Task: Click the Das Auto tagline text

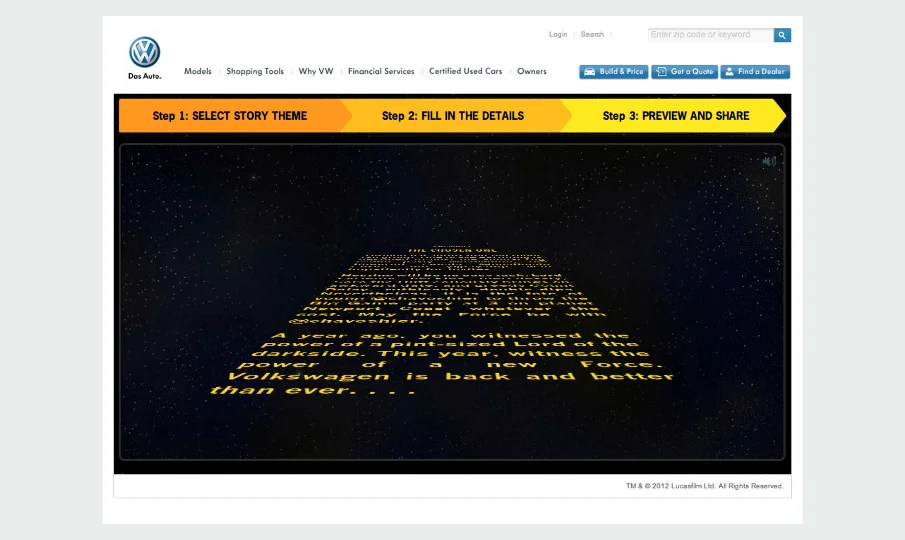Action: 144,76
